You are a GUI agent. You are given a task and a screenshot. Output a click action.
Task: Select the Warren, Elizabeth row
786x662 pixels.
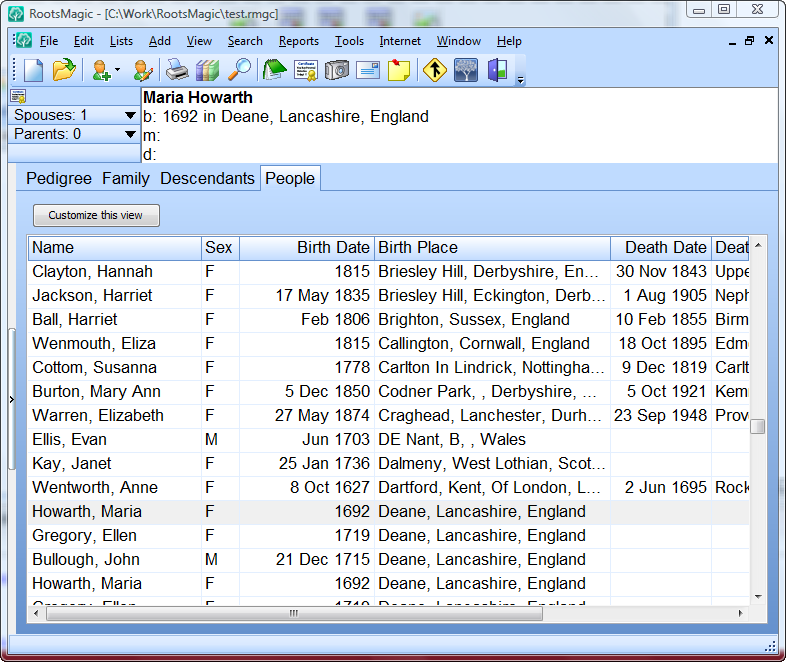coord(388,416)
